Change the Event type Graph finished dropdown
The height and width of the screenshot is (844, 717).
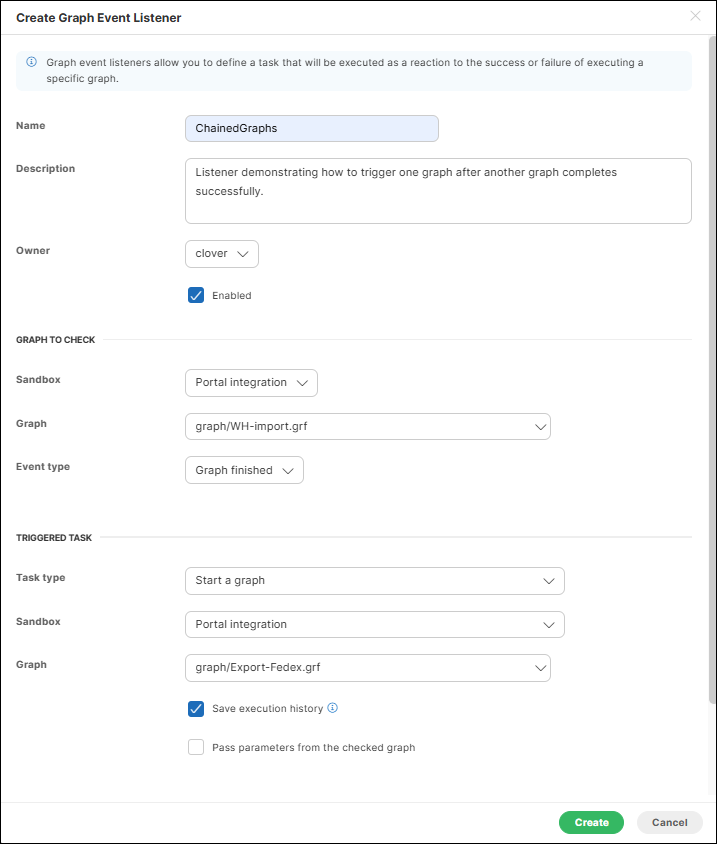click(x=244, y=470)
